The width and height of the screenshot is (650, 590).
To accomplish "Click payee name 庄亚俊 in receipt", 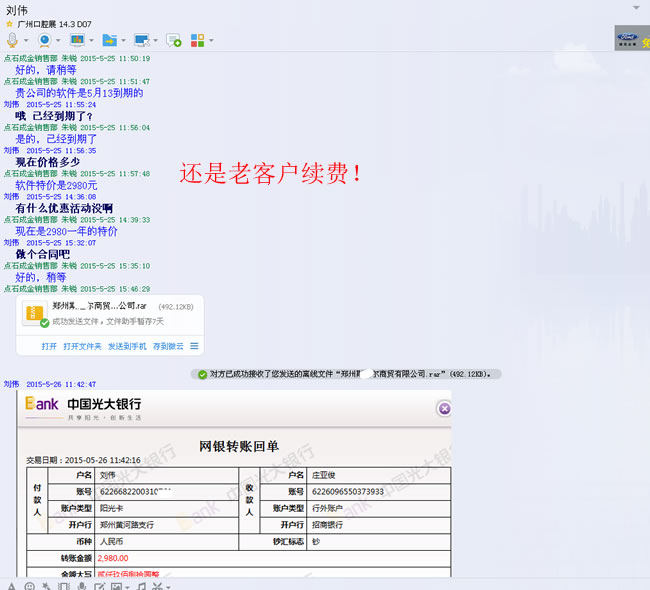I will [x=323, y=475].
